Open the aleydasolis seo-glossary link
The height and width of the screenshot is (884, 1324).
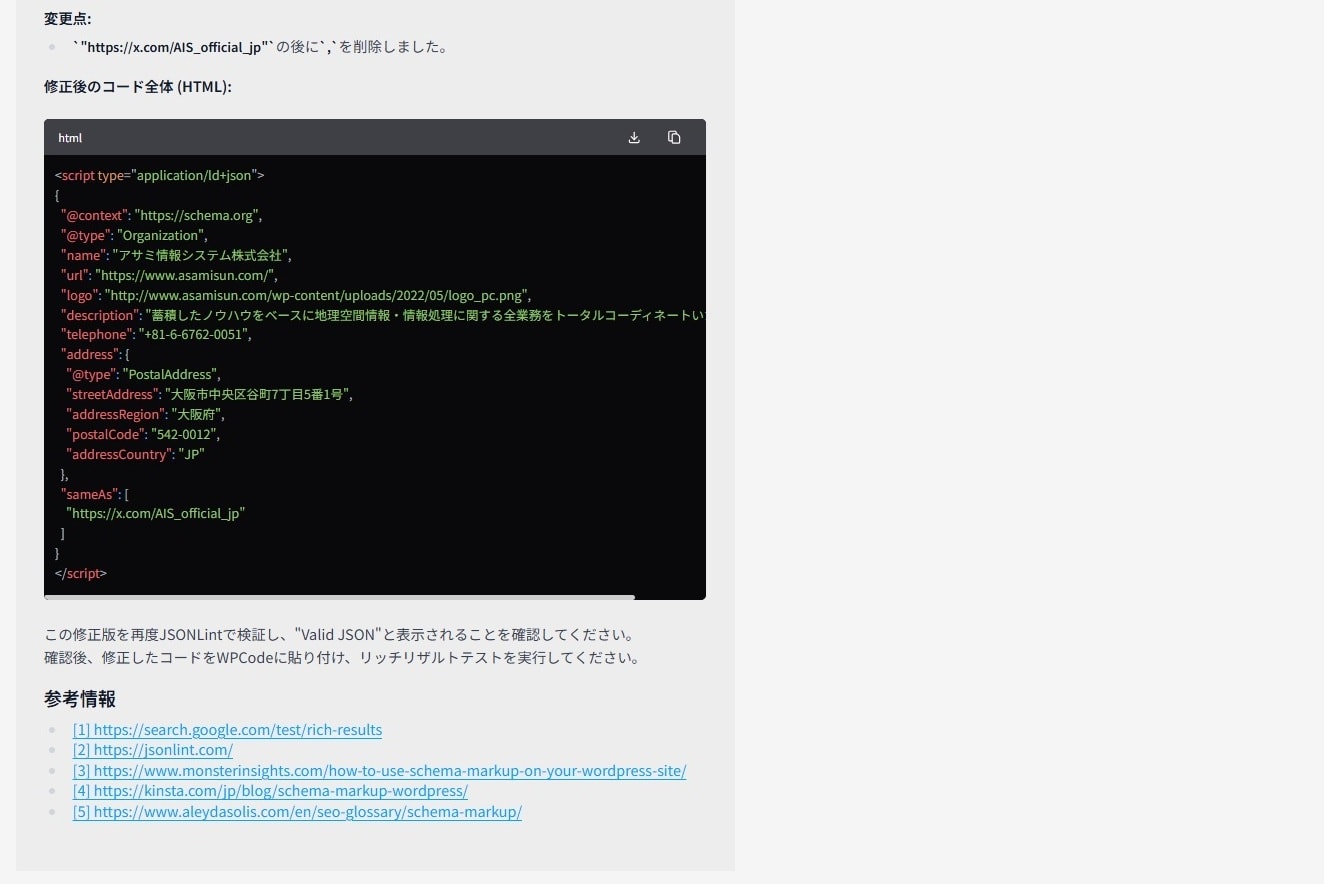[297, 811]
